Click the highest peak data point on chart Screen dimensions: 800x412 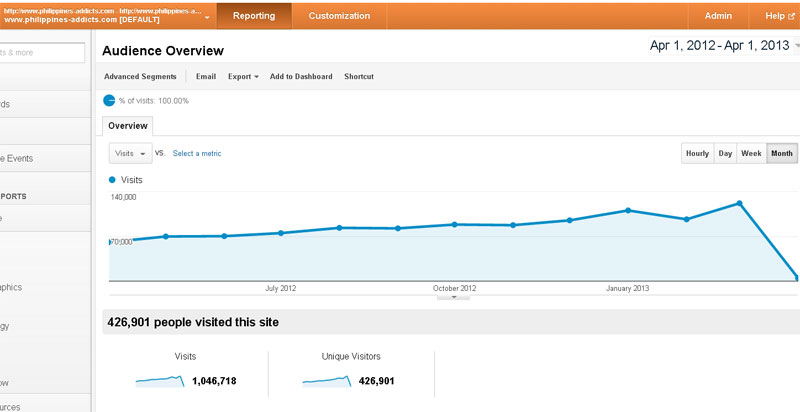point(739,203)
